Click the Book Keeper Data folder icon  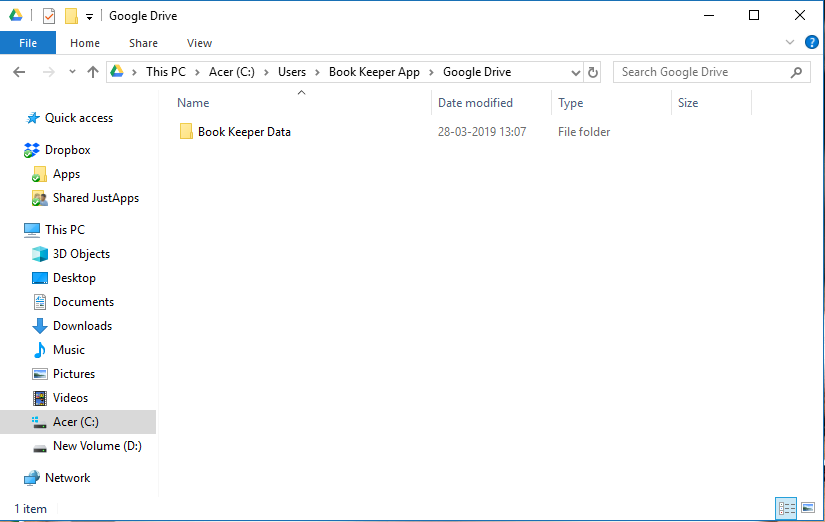pyautogui.click(x=186, y=132)
